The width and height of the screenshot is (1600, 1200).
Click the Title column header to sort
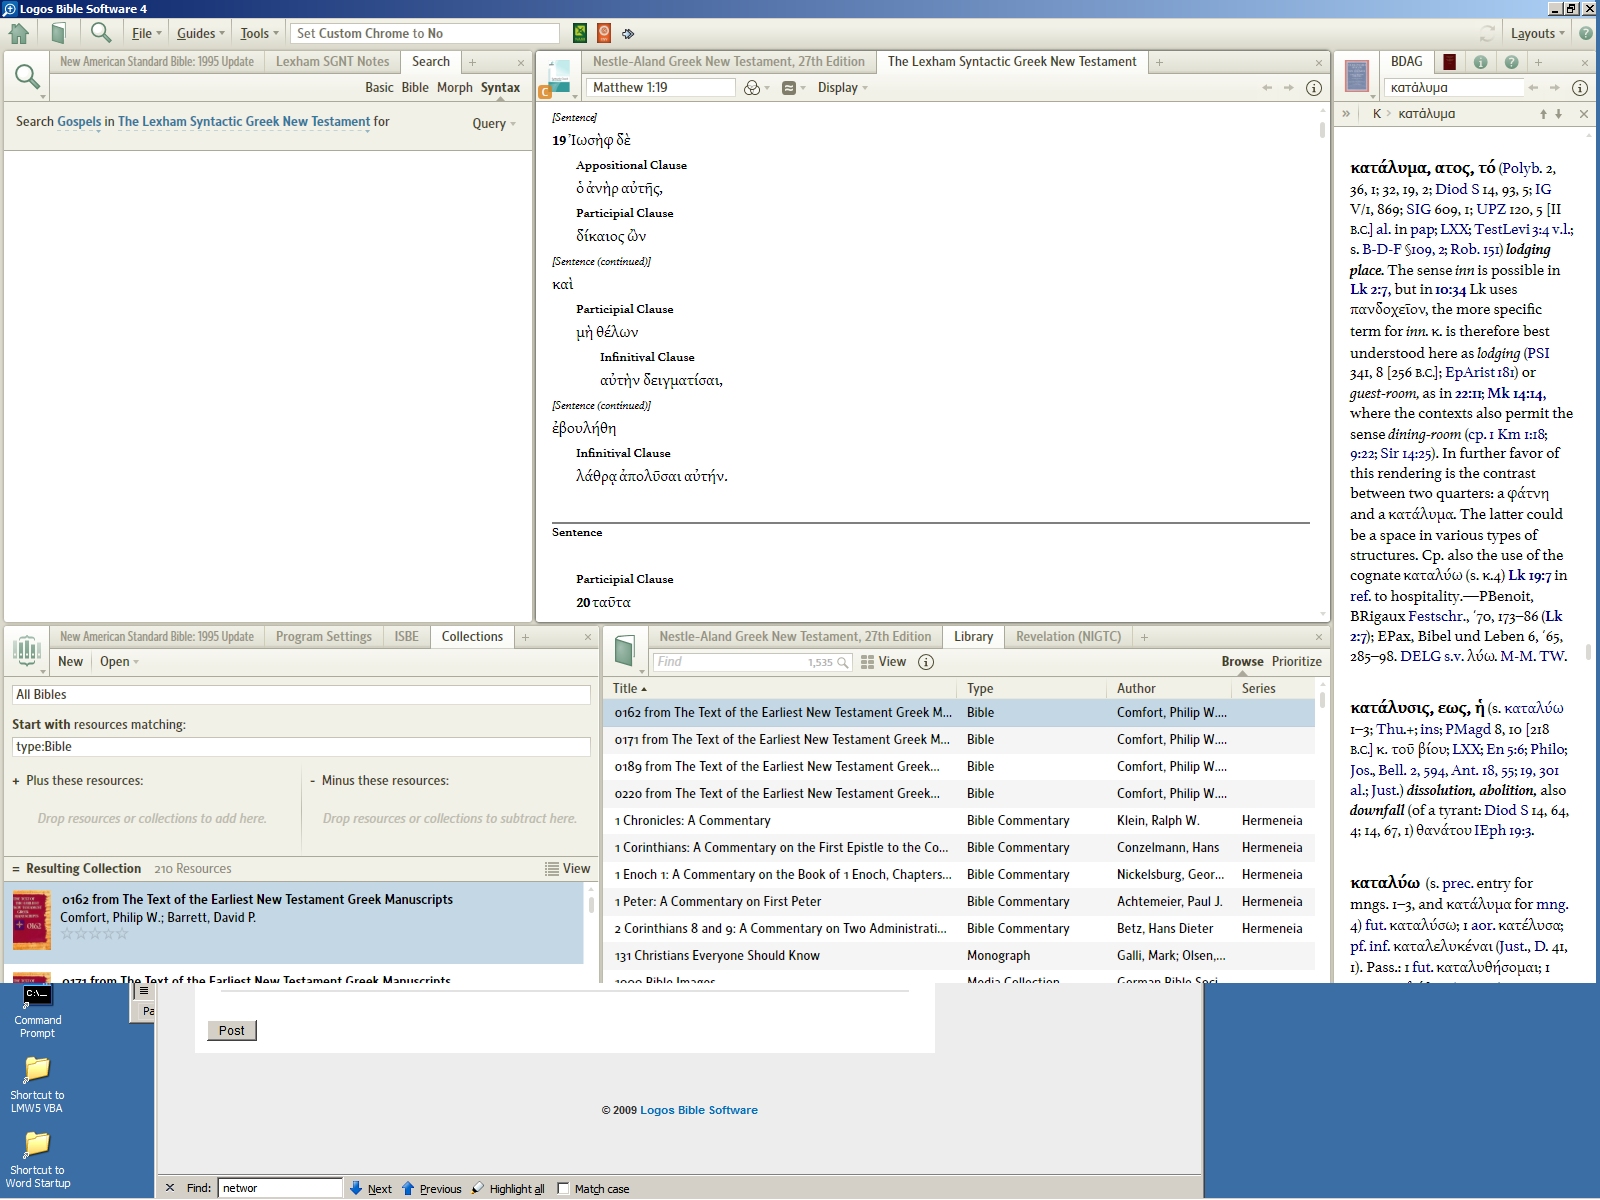click(x=627, y=688)
